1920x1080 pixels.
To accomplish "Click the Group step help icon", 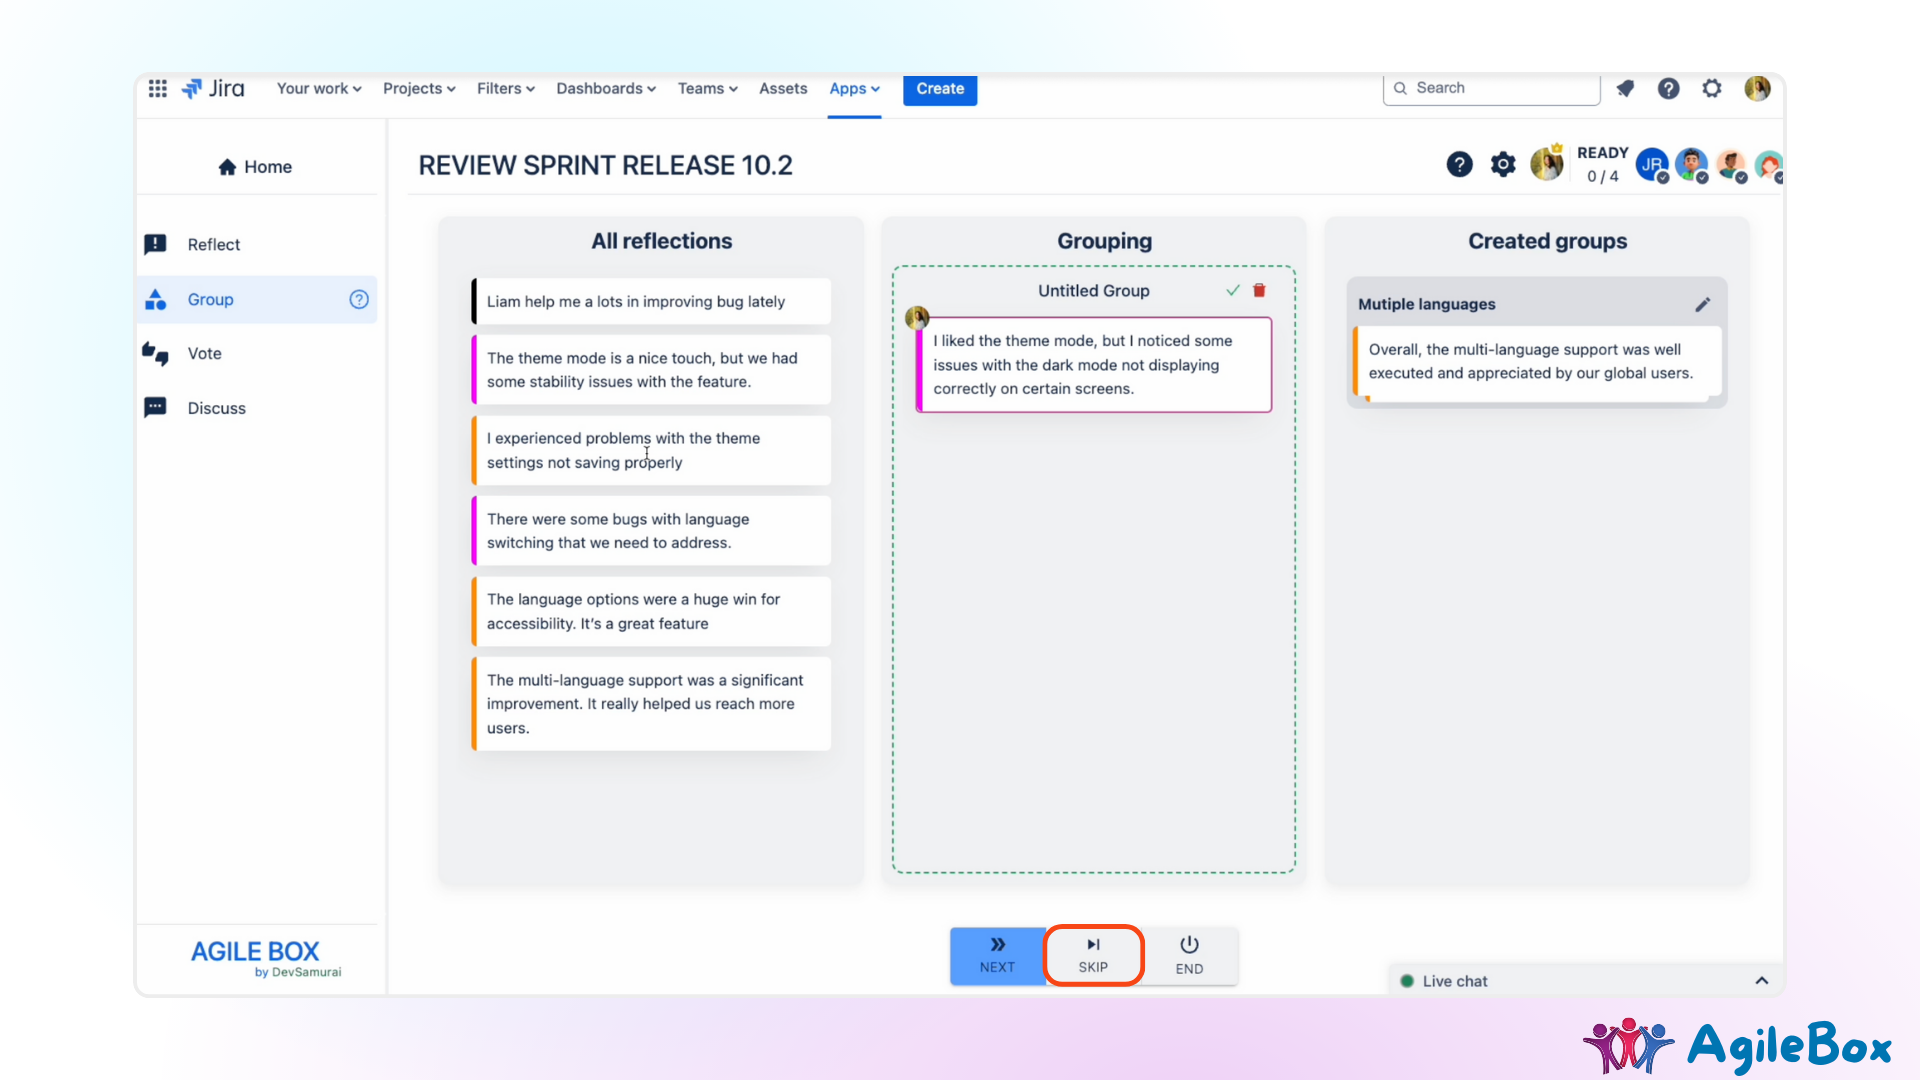I will pyautogui.click(x=359, y=299).
